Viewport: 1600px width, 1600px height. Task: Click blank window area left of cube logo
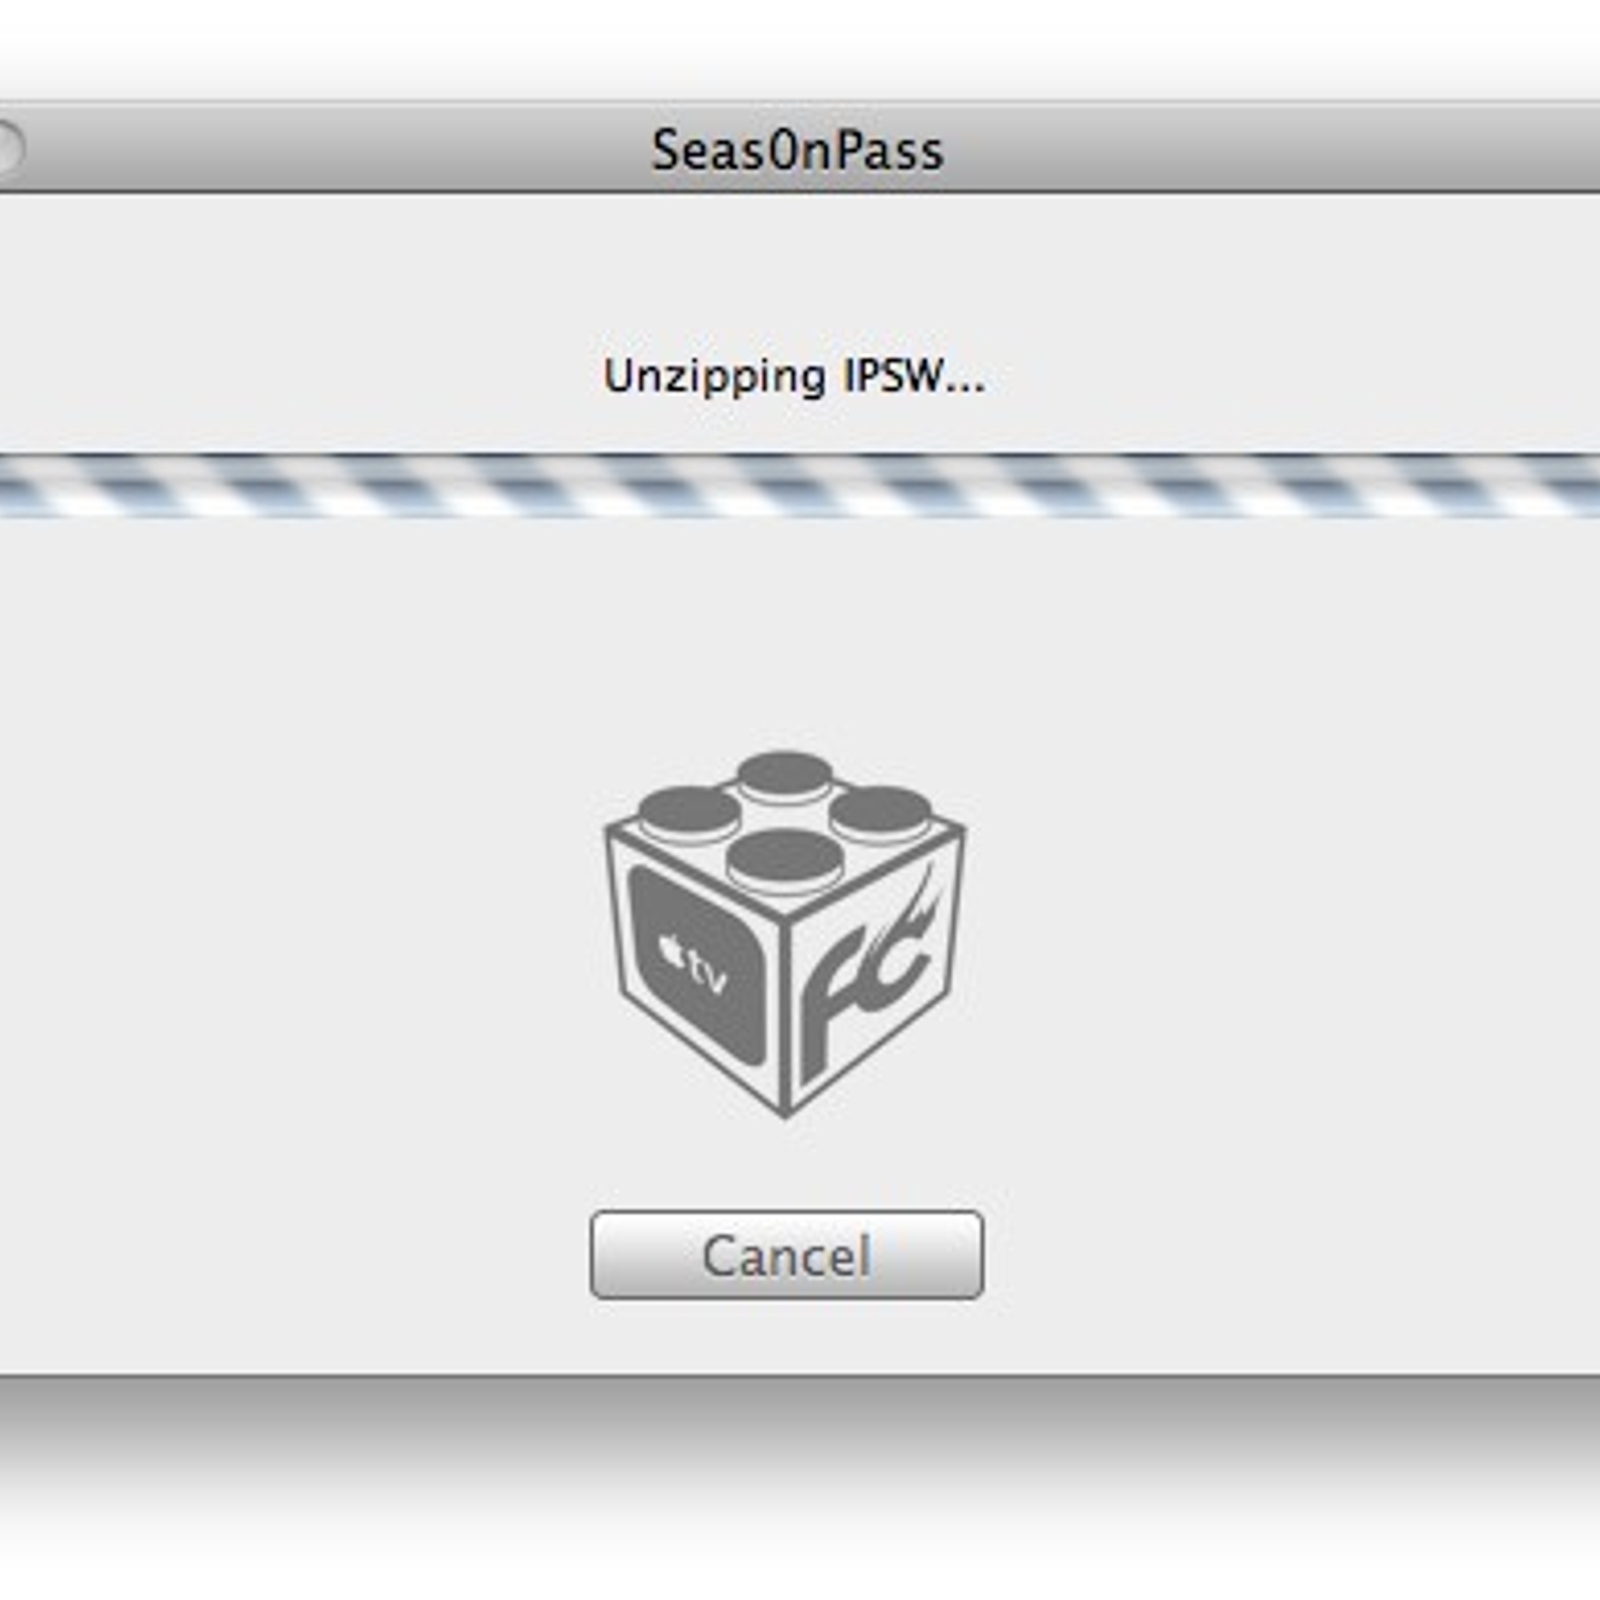[300, 930]
